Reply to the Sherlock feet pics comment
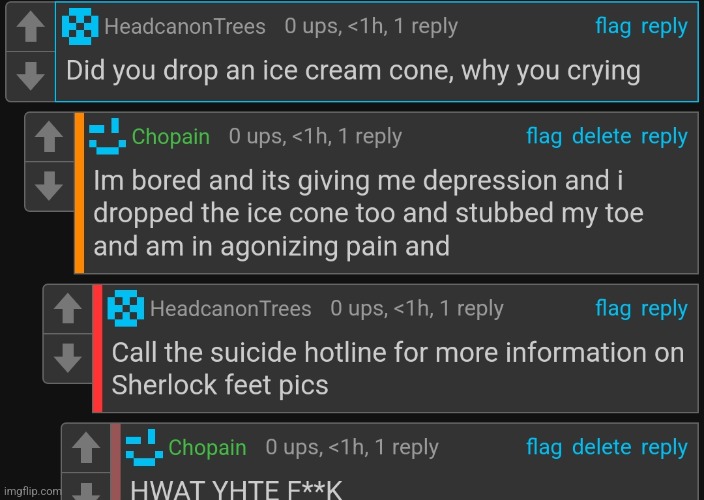 click(664, 309)
